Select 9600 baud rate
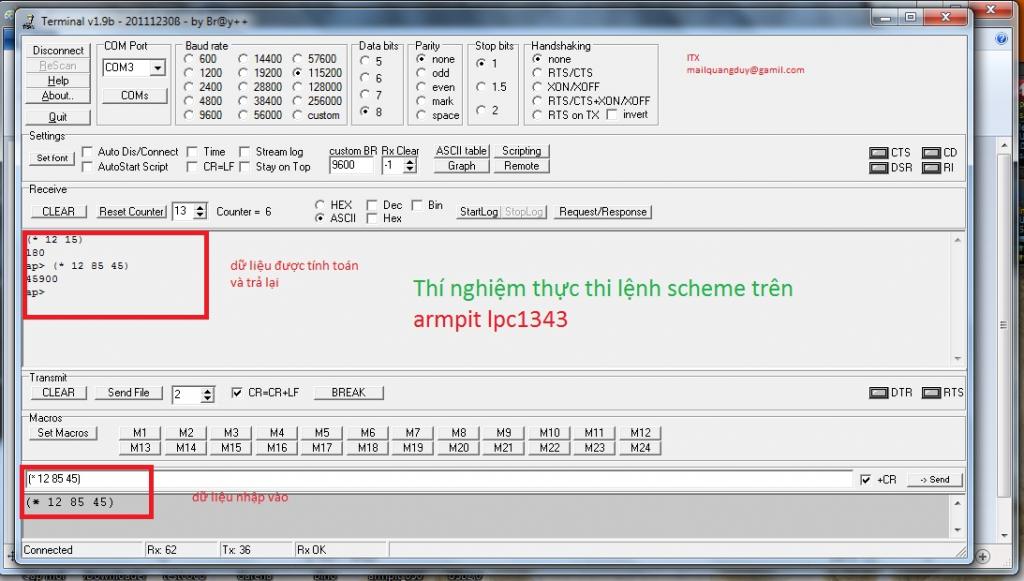The height and width of the screenshot is (581, 1024). 189,115
